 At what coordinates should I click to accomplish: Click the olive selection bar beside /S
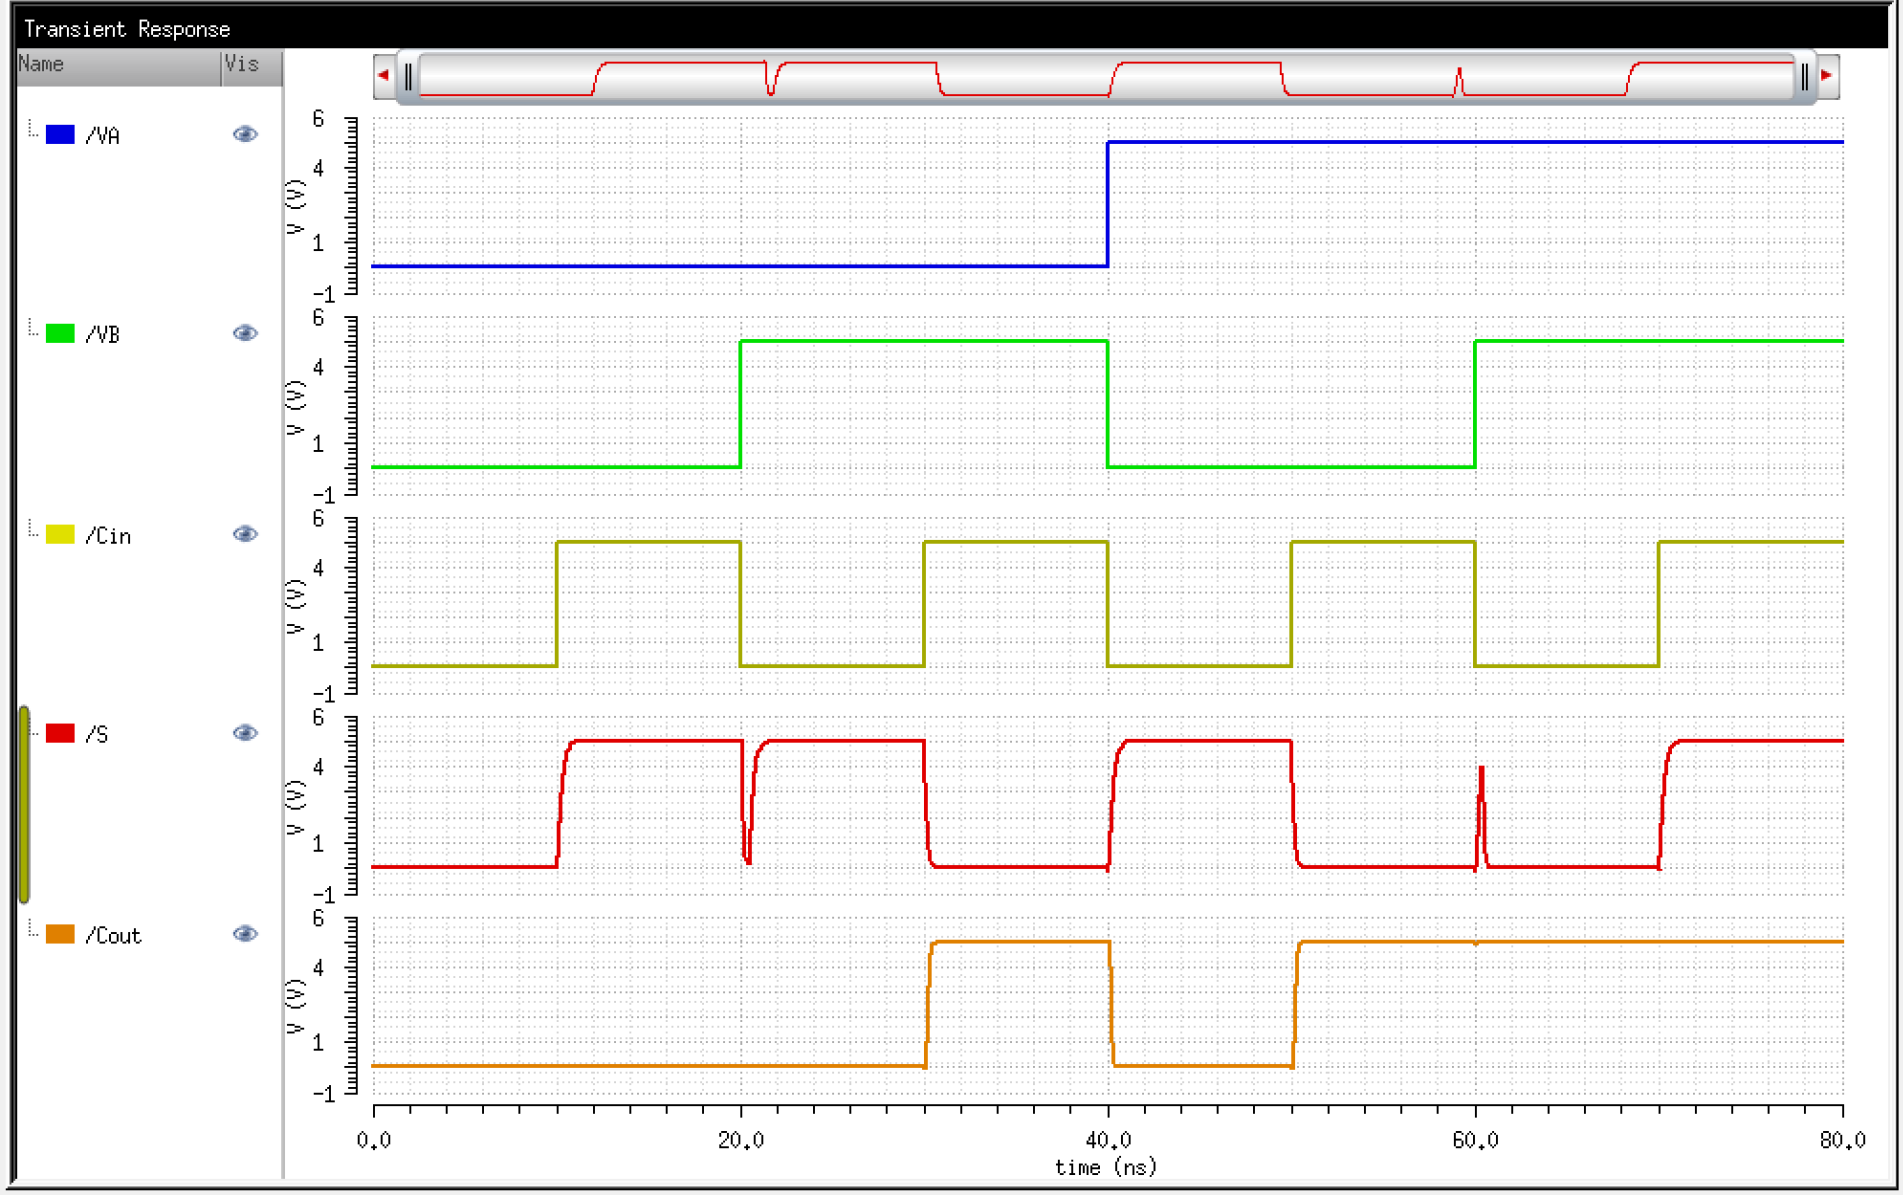pos(24,805)
